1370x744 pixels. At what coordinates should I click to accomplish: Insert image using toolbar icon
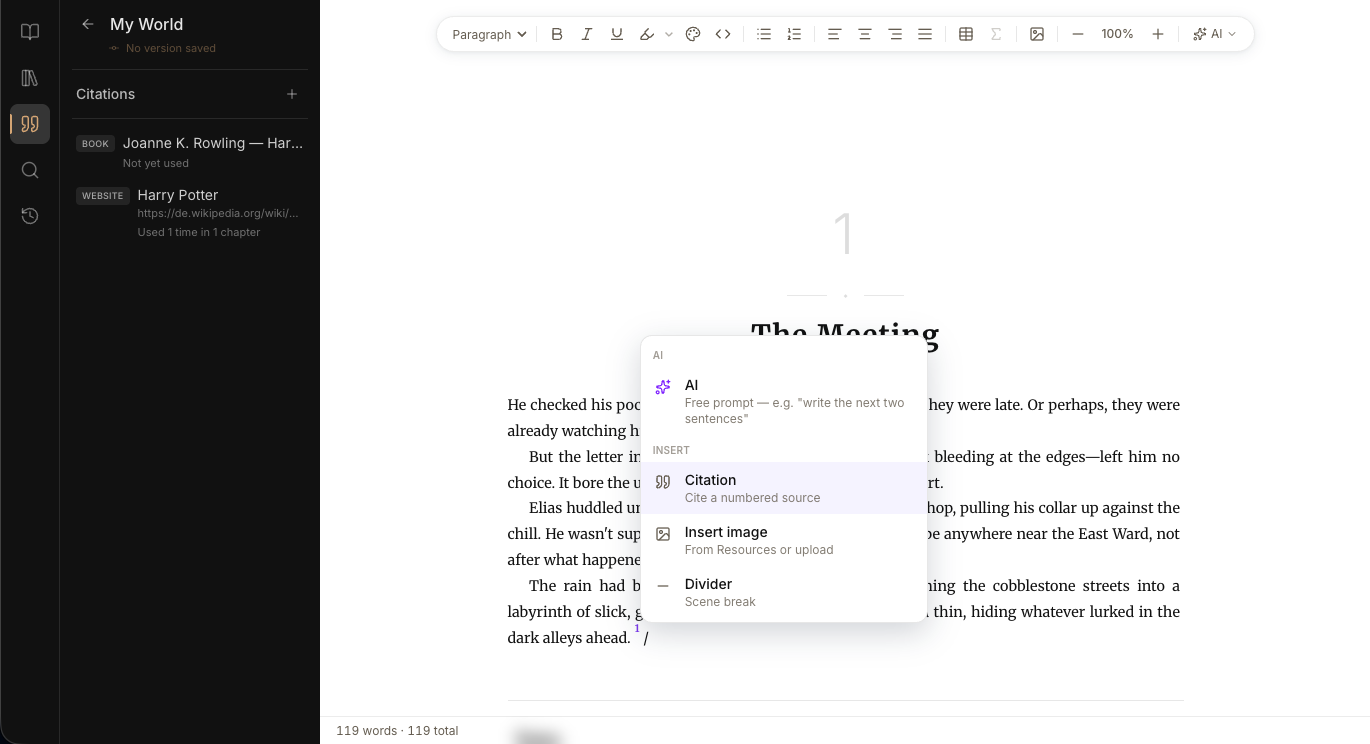click(1037, 34)
